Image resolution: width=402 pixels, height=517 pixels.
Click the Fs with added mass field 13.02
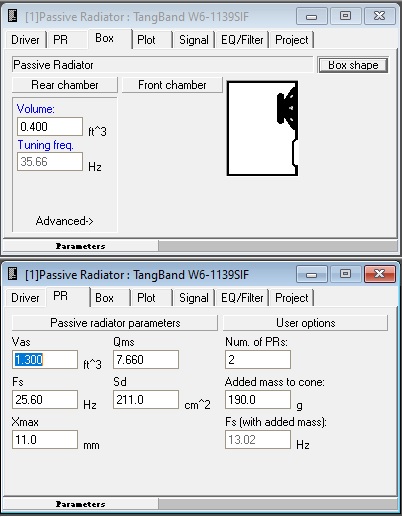tap(258, 440)
